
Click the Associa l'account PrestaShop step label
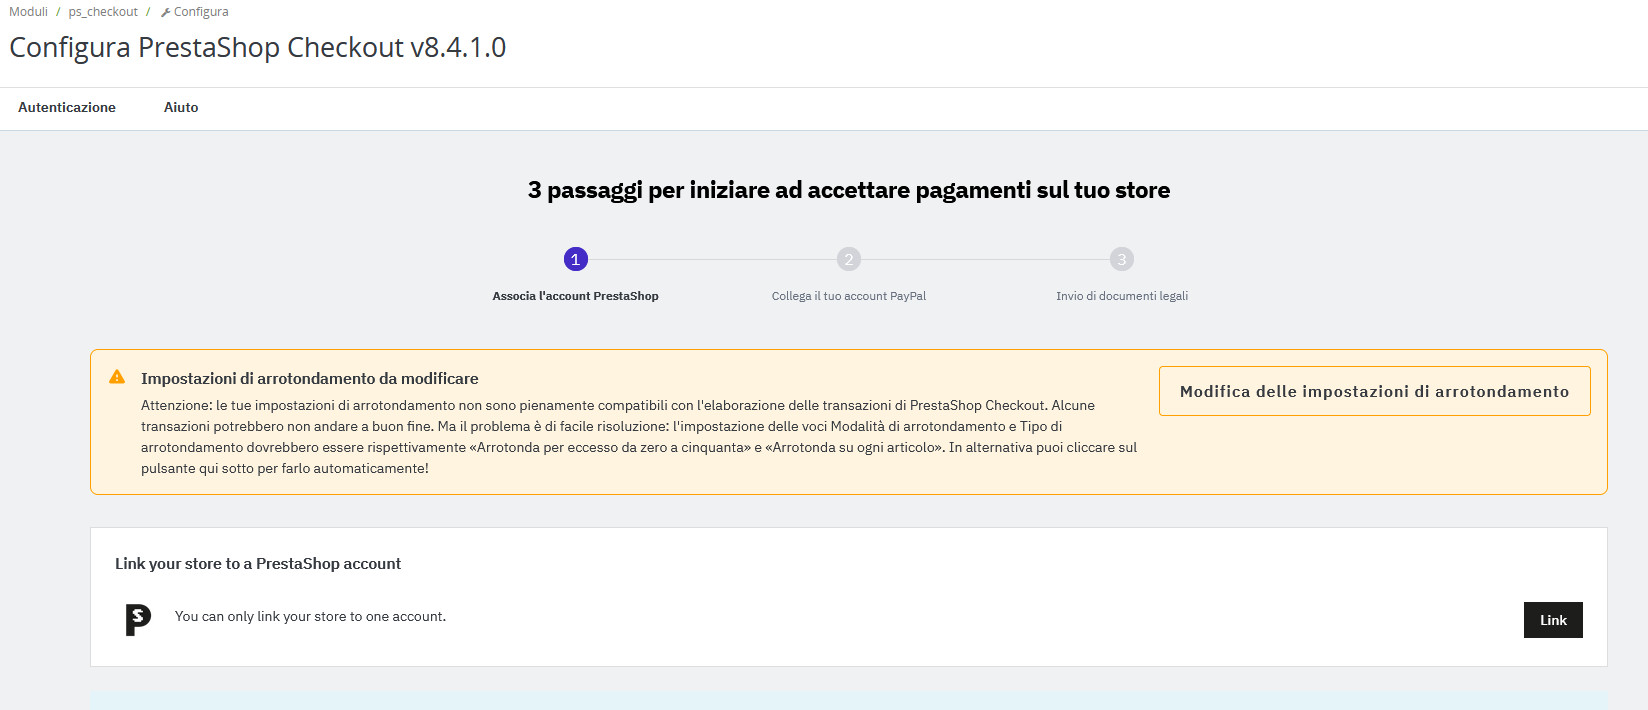pos(575,296)
